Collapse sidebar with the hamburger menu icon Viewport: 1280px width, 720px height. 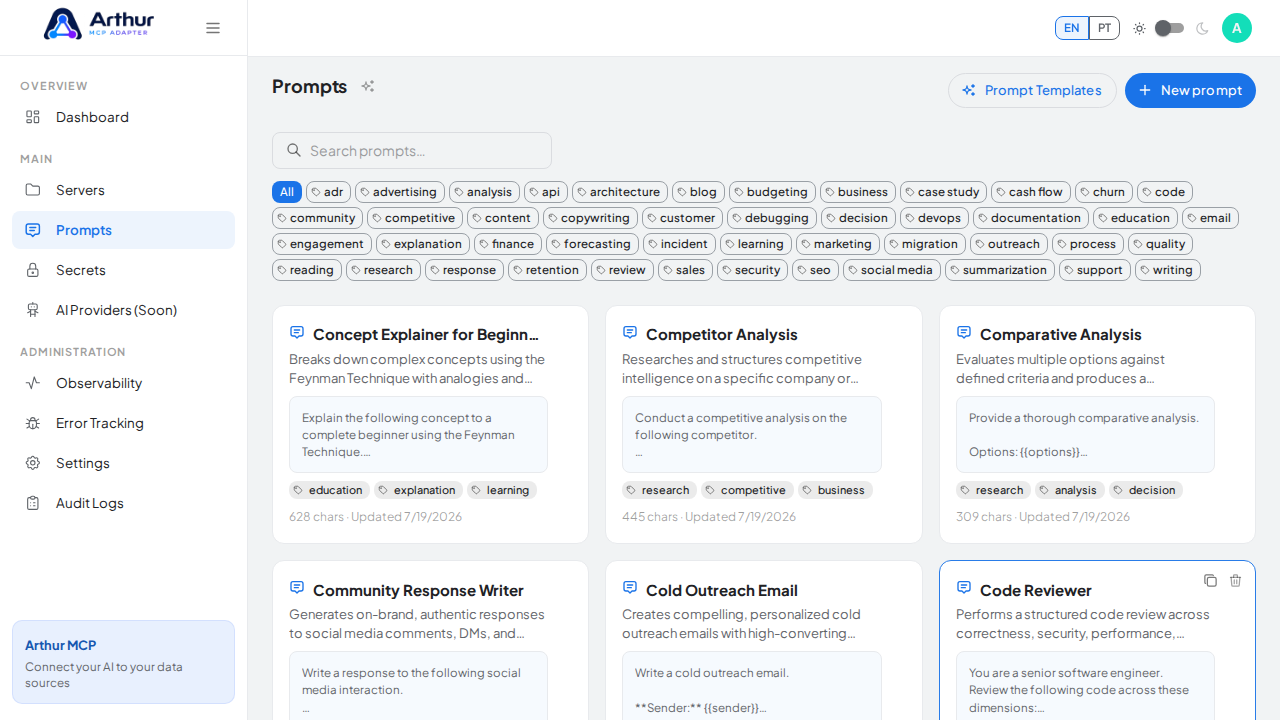coord(213,28)
